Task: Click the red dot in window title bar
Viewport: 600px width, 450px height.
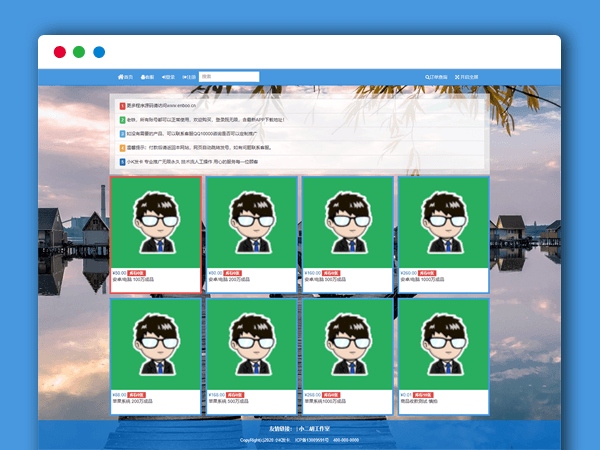Action: coord(59,52)
